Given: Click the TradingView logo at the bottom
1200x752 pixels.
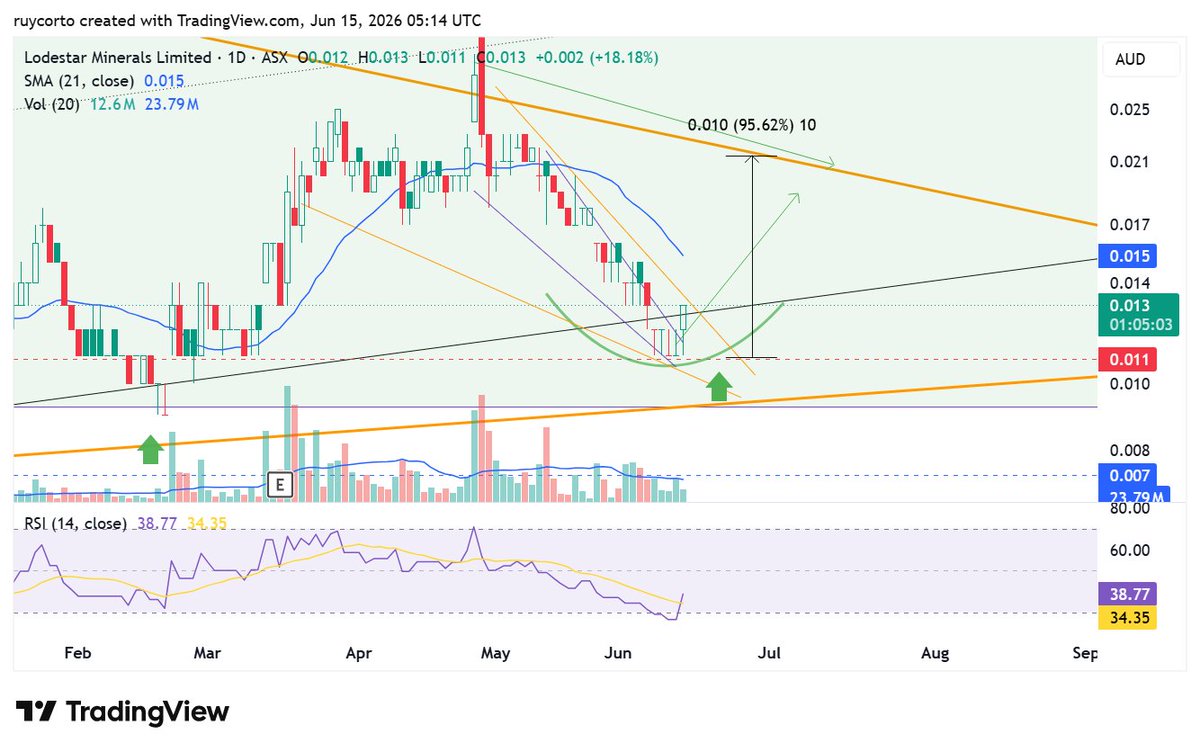Looking at the screenshot, I should (124, 712).
